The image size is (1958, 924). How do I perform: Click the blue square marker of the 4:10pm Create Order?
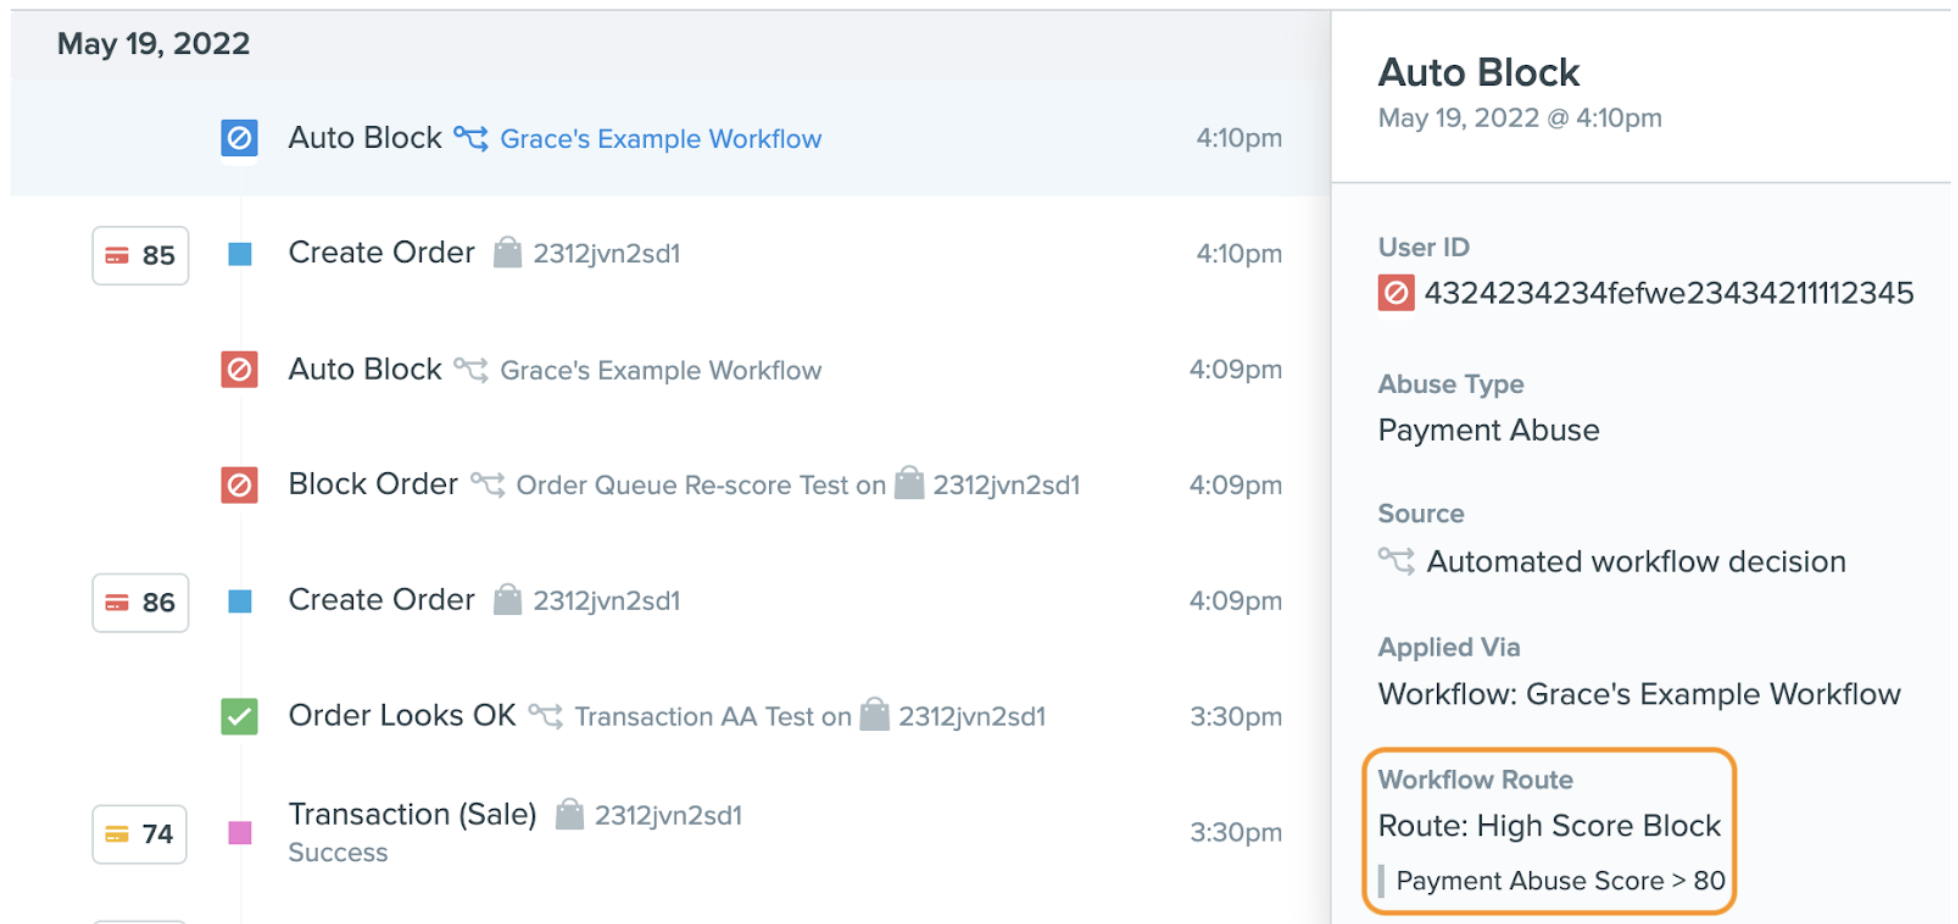pos(240,254)
